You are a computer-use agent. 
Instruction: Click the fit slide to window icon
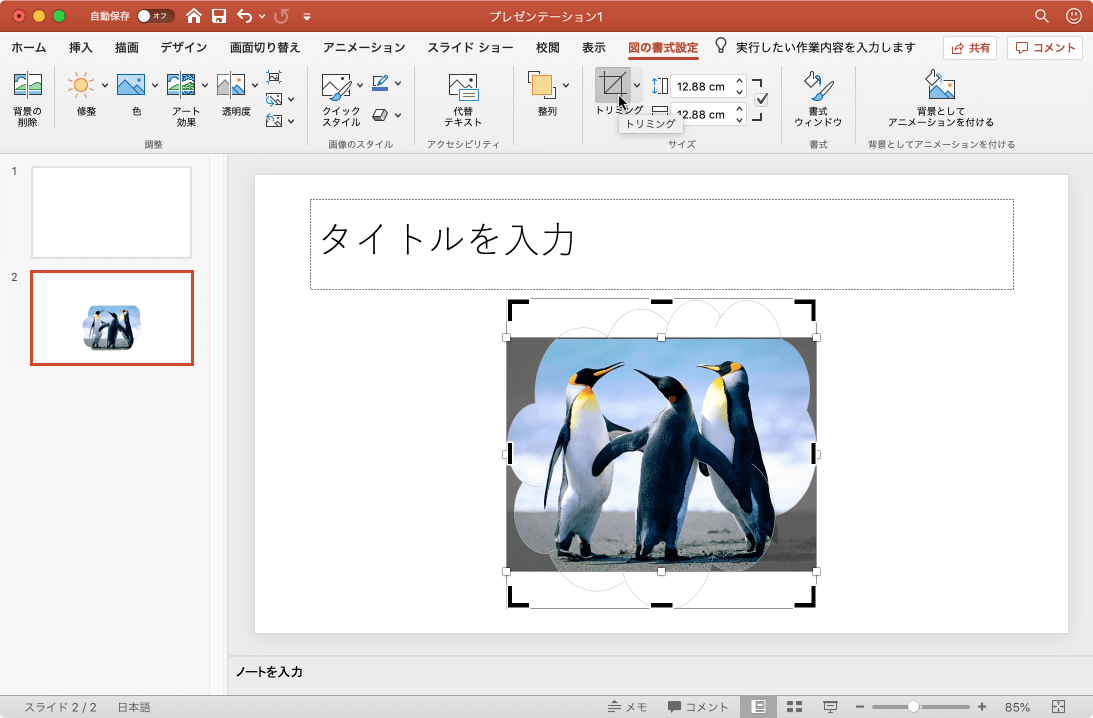coord(1059,707)
